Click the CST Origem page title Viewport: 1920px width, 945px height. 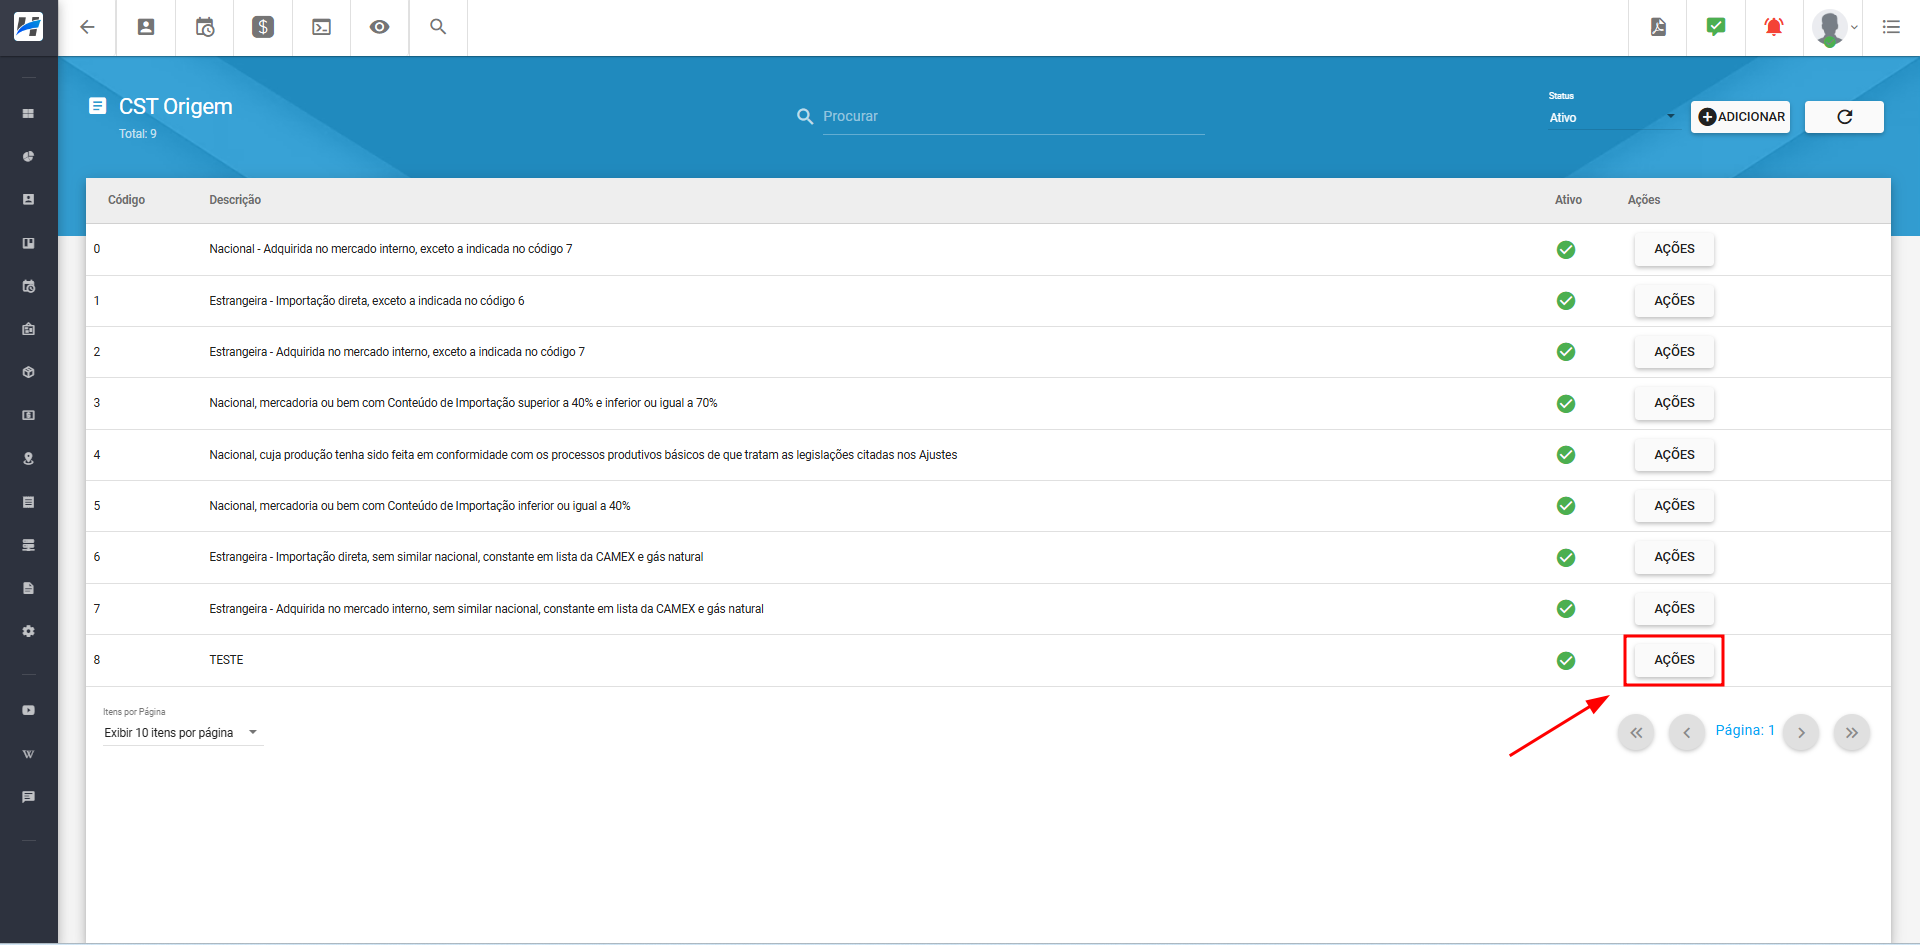(x=176, y=107)
